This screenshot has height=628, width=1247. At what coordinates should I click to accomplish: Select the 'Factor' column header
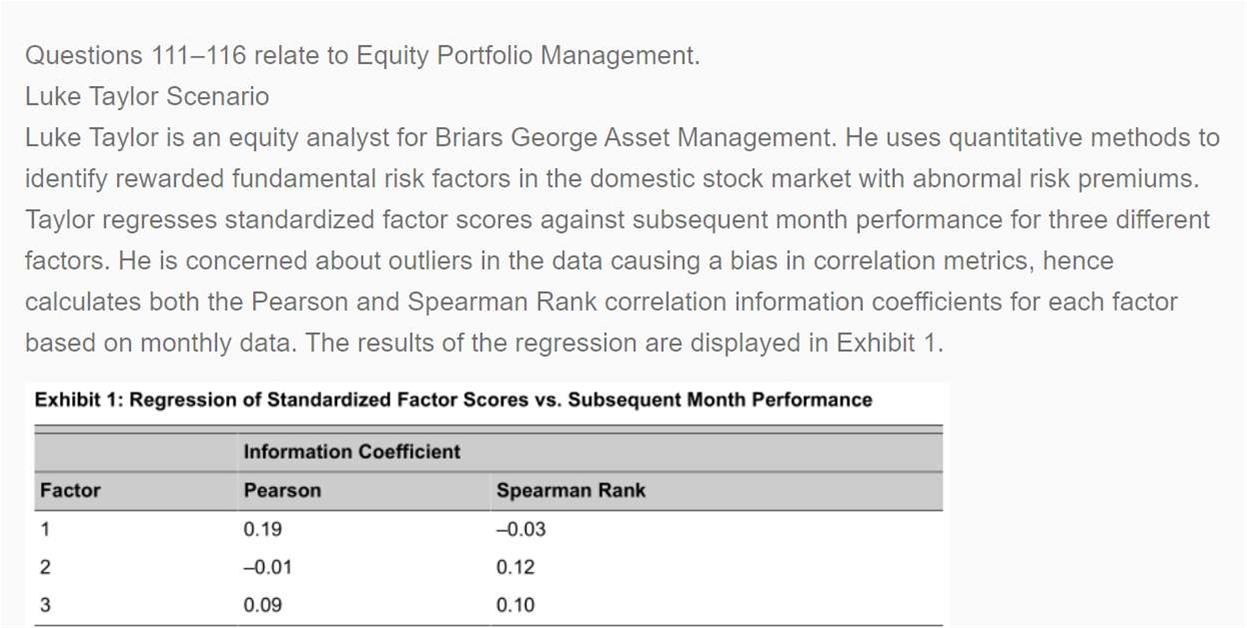coord(70,490)
